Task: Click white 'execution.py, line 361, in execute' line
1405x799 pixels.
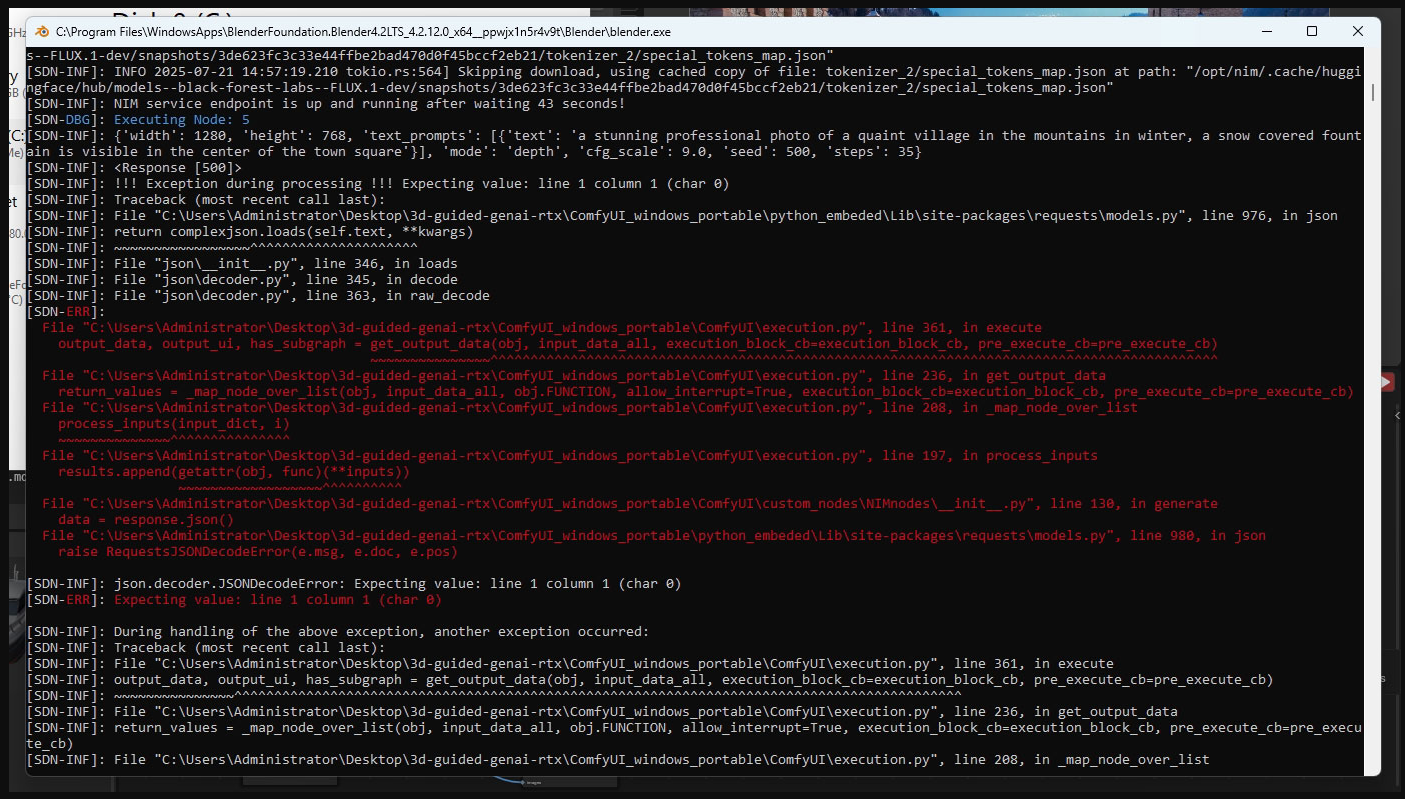Action: point(570,664)
